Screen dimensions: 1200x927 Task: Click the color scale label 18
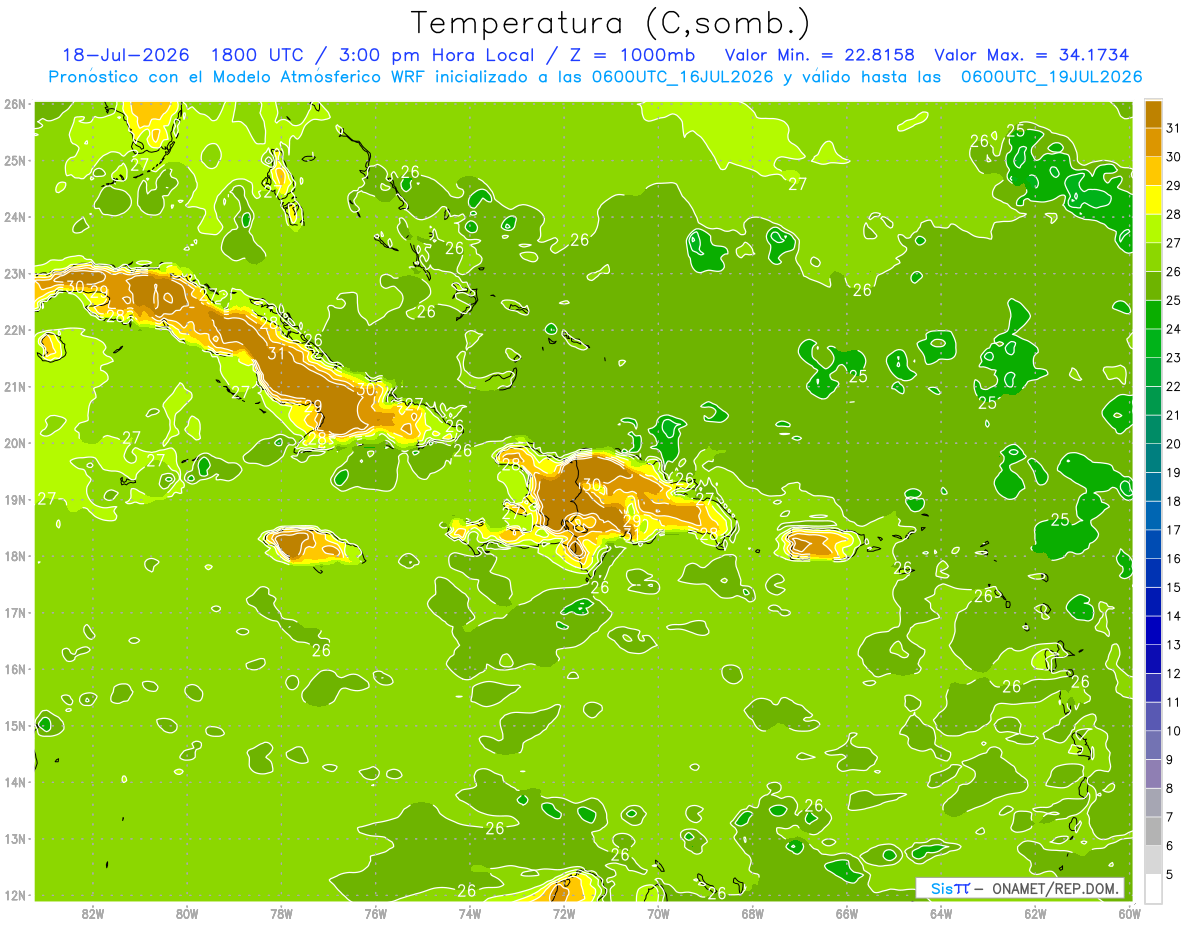1174,501
